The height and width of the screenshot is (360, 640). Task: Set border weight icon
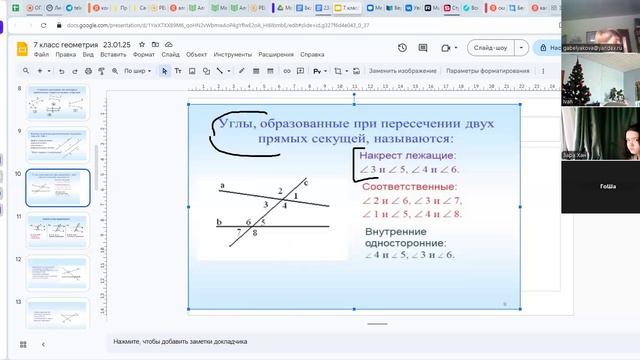point(256,71)
